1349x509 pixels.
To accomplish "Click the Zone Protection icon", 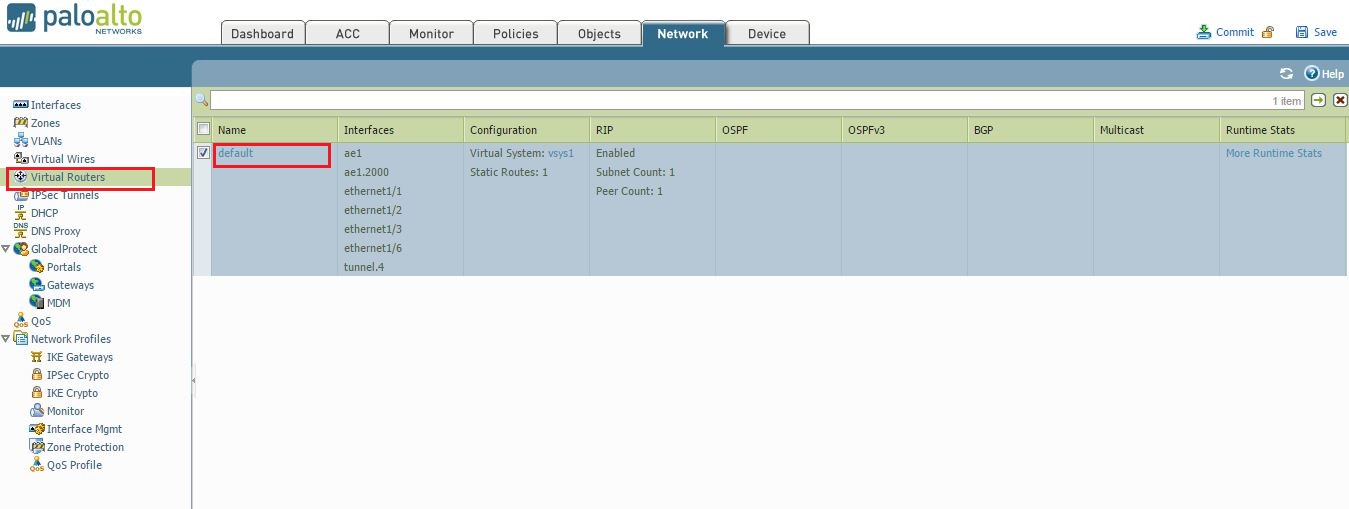I will (x=37, y=447).
